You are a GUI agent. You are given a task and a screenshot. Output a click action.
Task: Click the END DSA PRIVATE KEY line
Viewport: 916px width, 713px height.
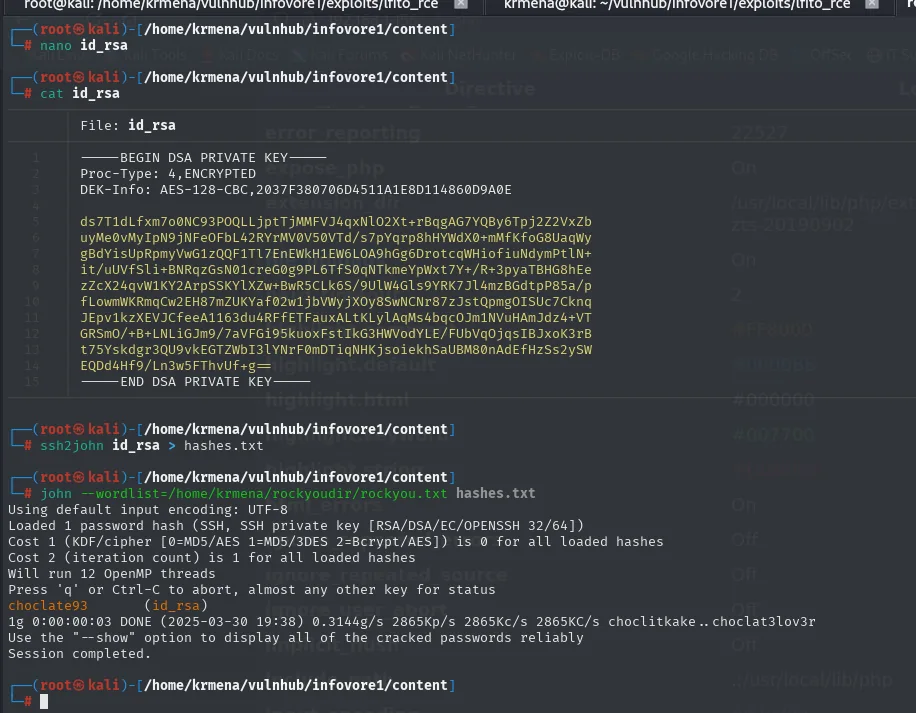[195, 382]
